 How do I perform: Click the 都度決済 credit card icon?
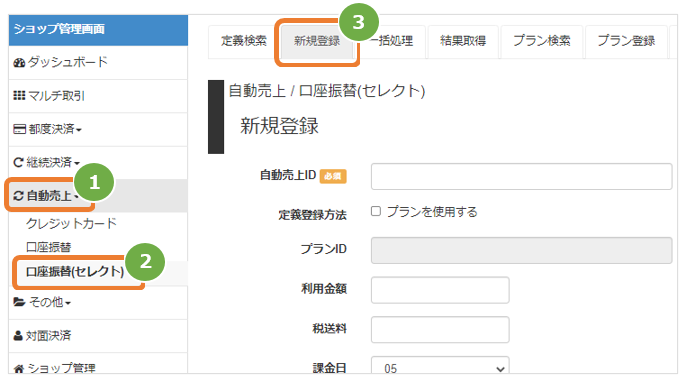coord(19,129)
